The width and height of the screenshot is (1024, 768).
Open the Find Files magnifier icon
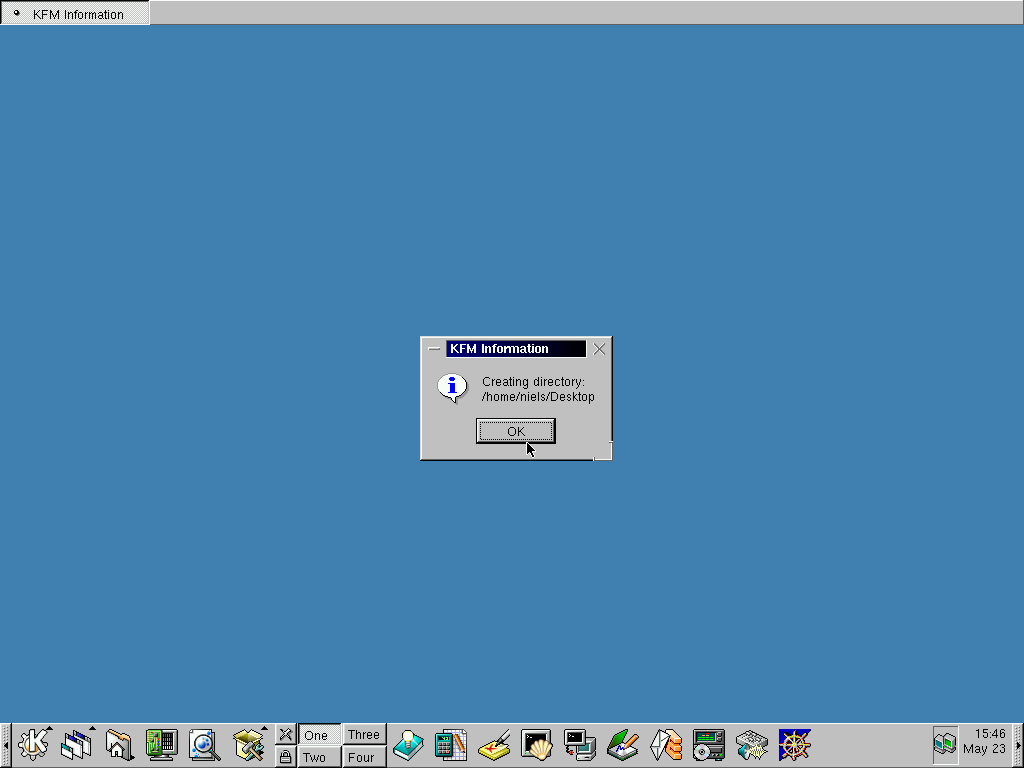point(204,744)
